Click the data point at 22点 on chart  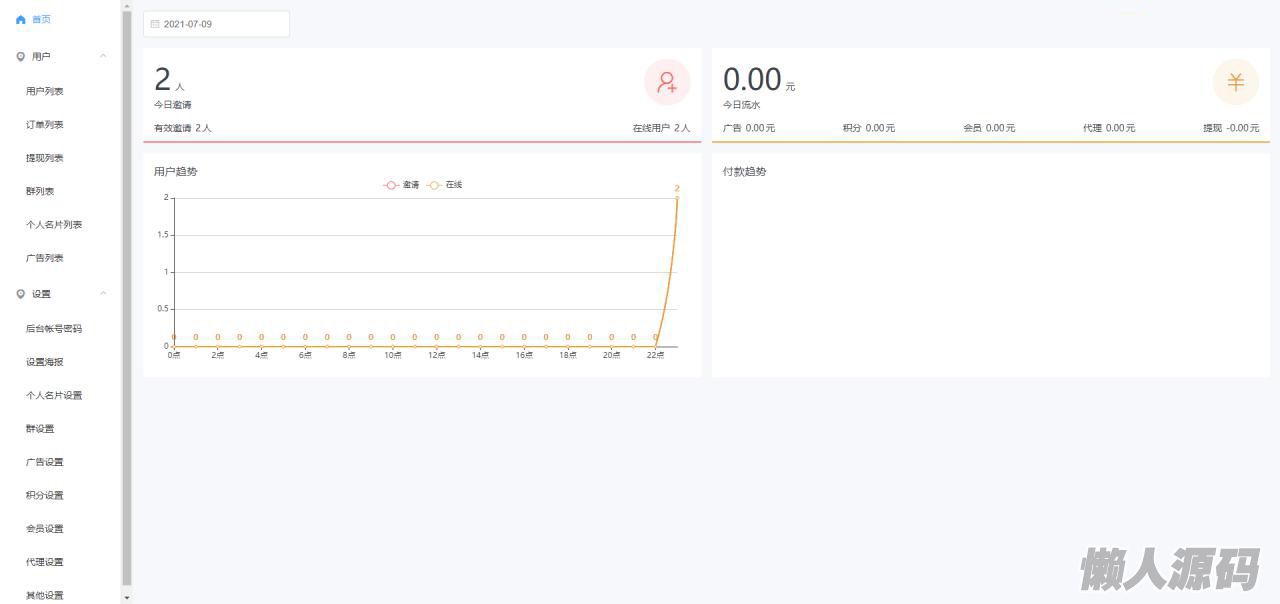tap(656, 346)
